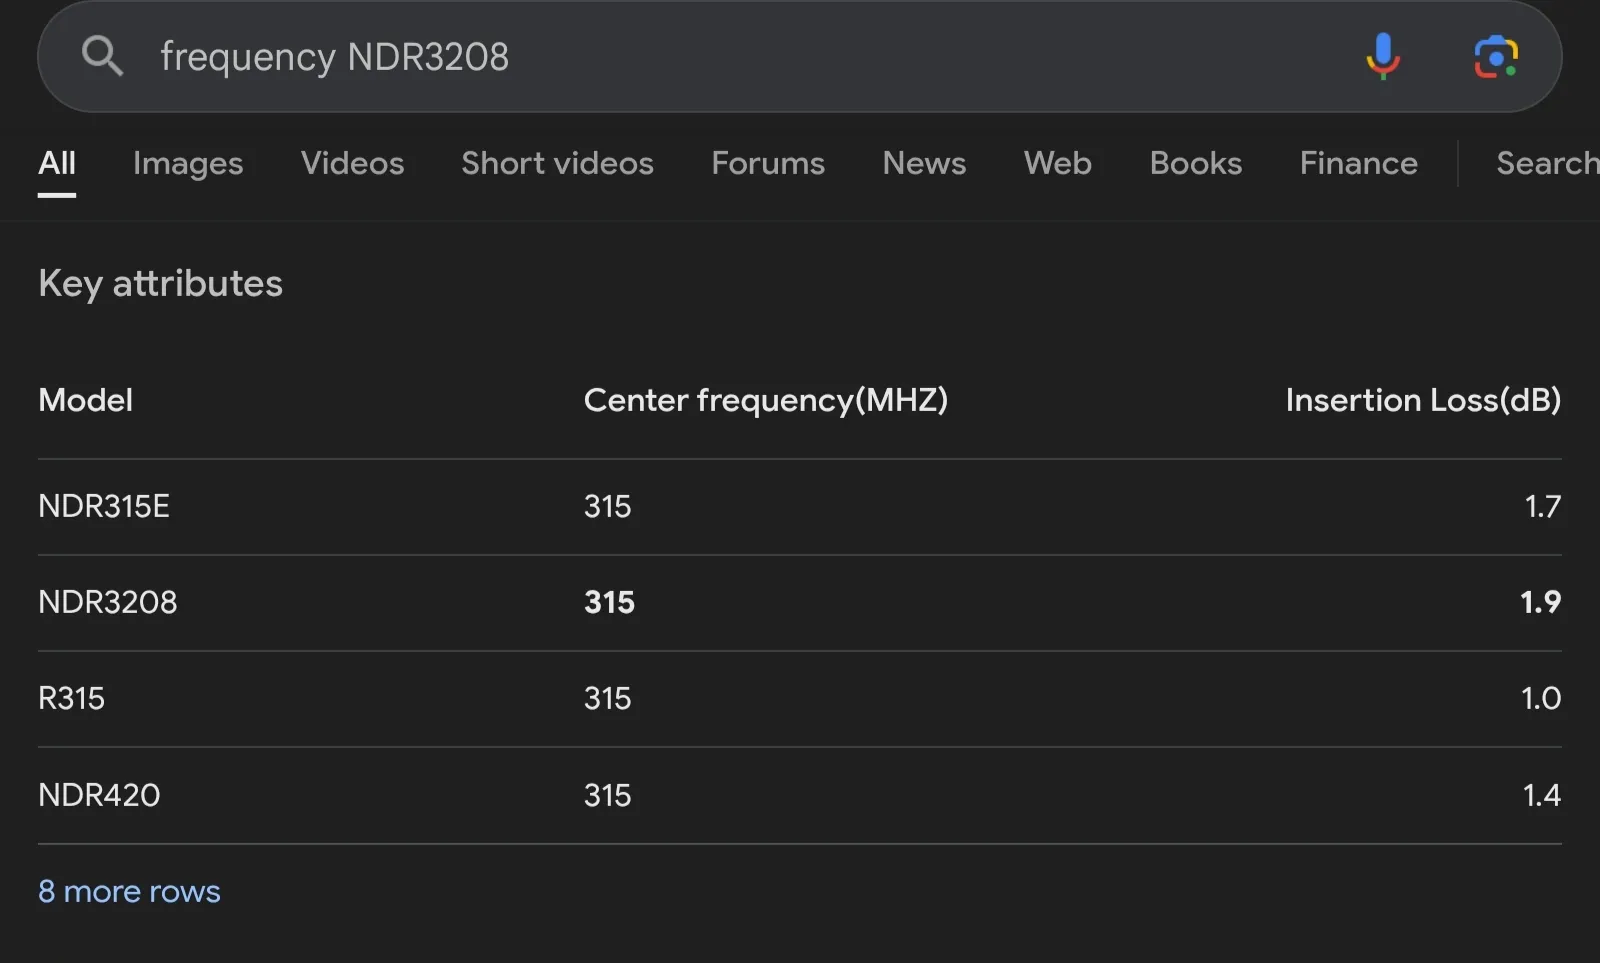Expand table with 8 more rows

tap(129, 891)
